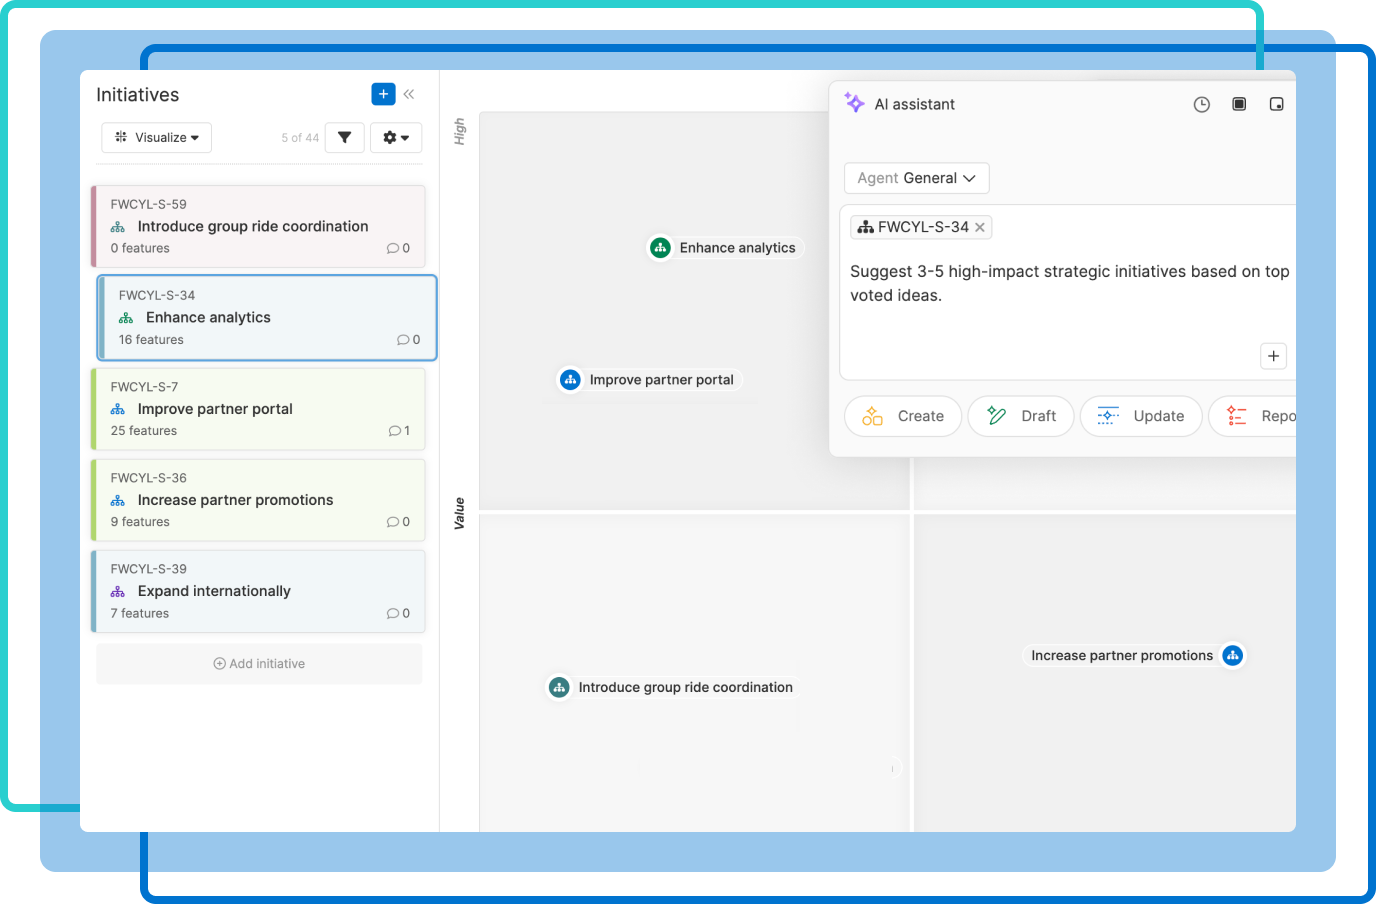Screen dimensions: 1376x904
Task: Click the Improve partner portal chart marker
Action: (x=570, y=379)
